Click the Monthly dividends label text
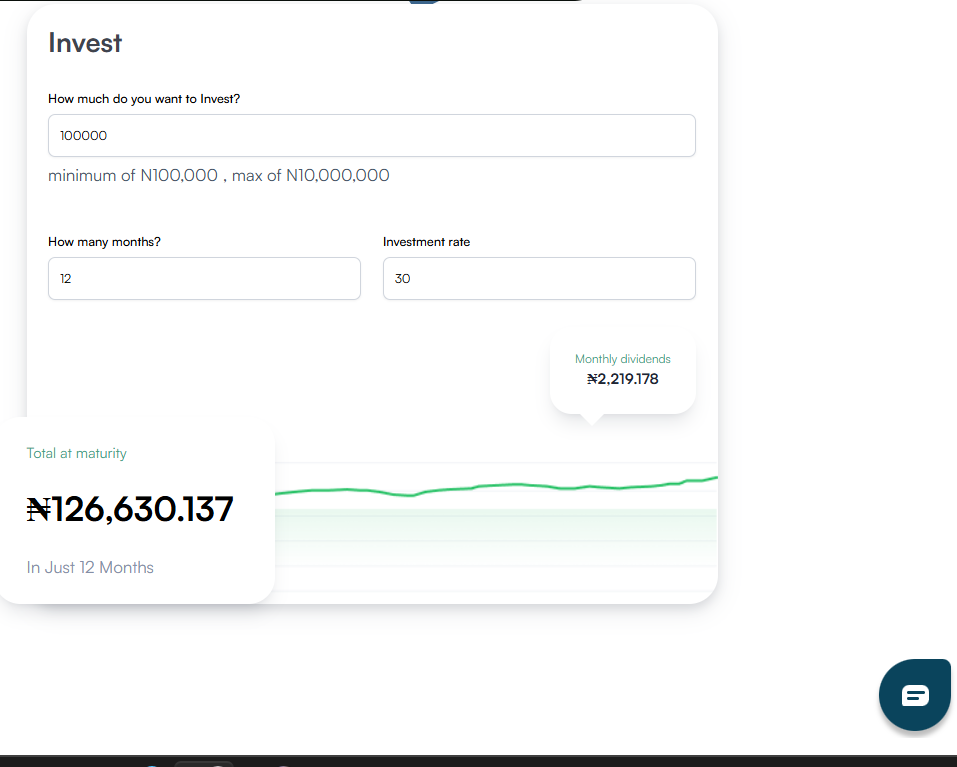Image resolution: width=957 pixels, height=767 pixels. click(622, 358)
